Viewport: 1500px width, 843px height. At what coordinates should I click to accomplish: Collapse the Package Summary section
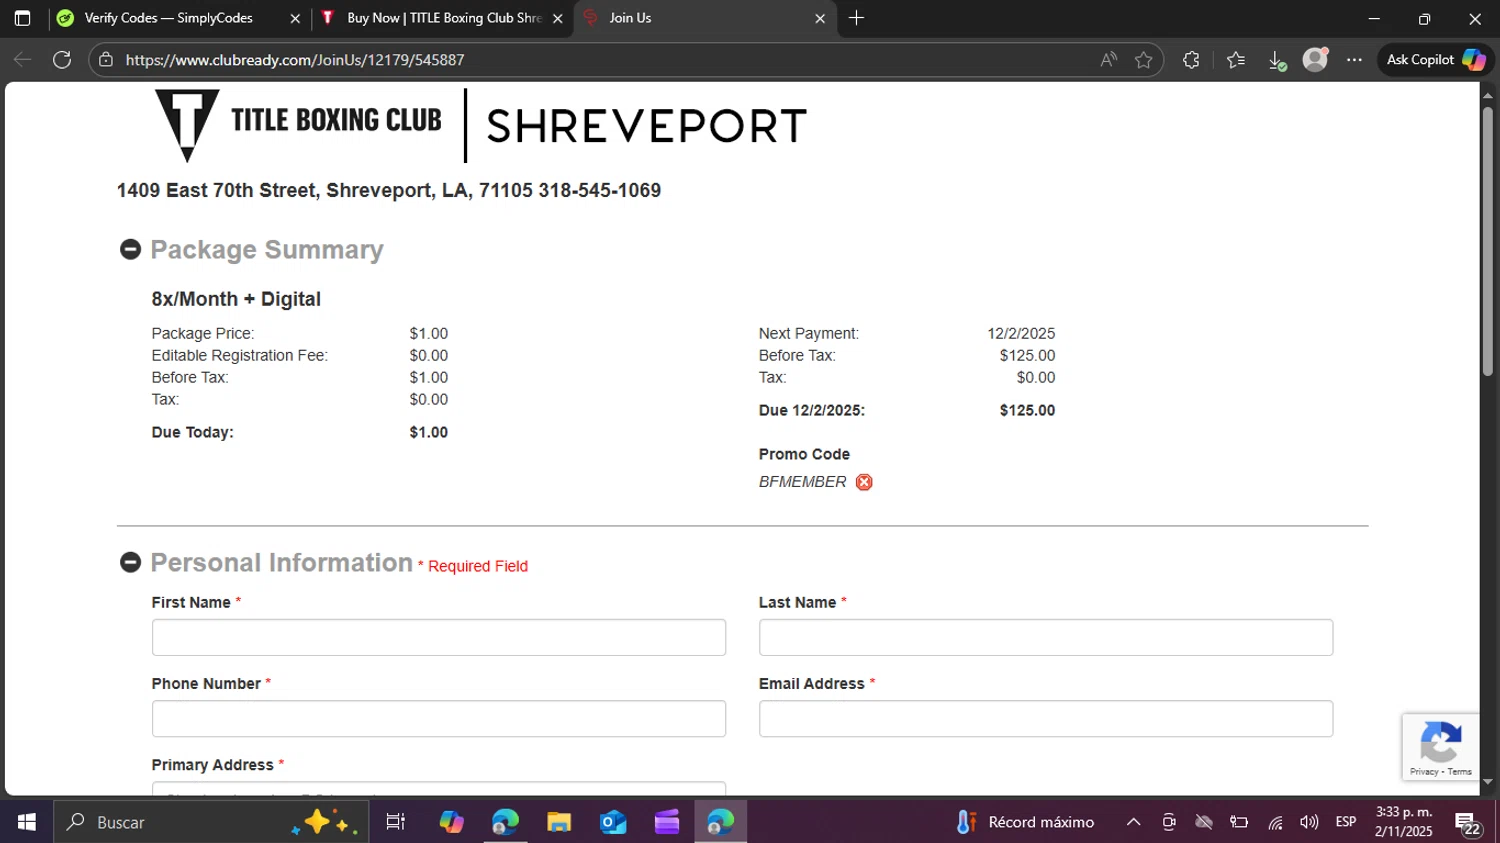point(130,249)
